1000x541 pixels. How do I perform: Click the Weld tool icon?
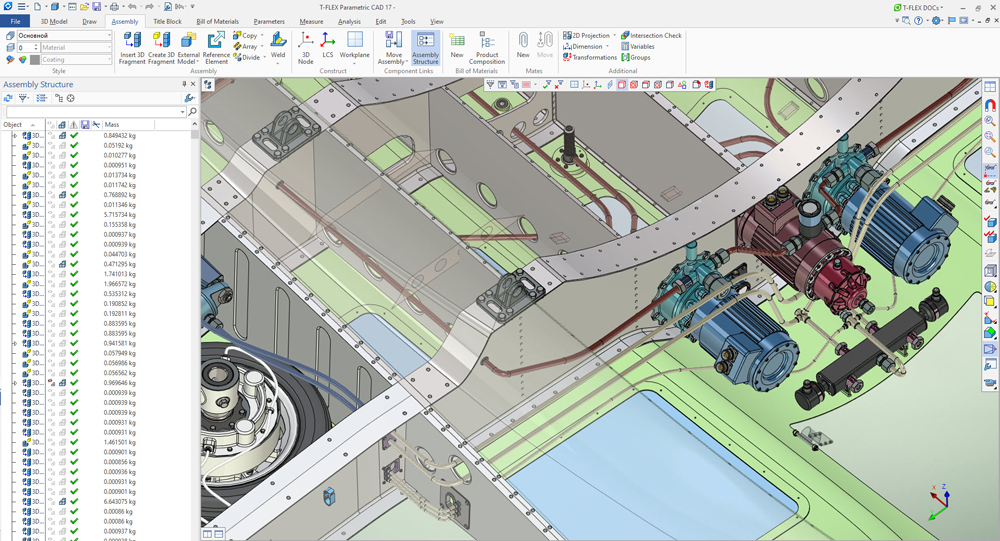278,41
